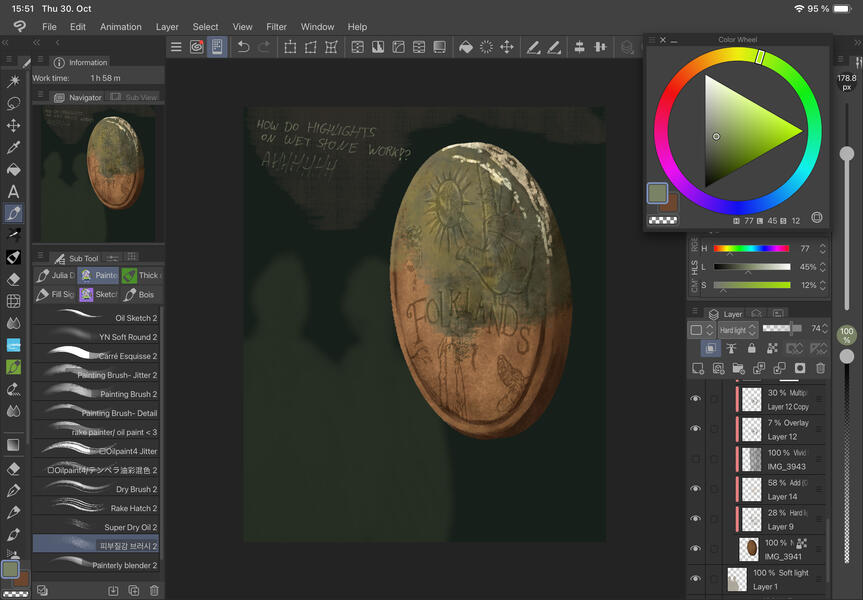Click the rainbow hue slider bar

pyautogui.click(x=751, y=248)
